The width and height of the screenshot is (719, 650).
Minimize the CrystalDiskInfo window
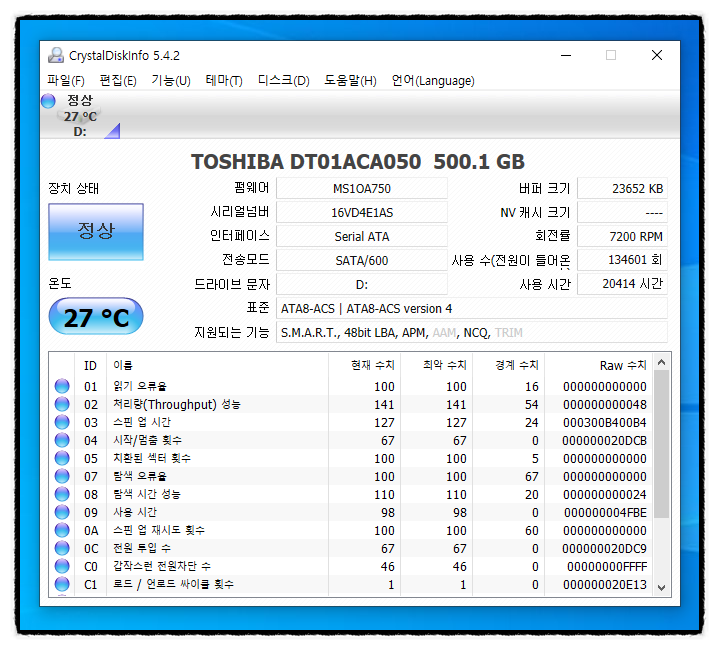click(566, 55)
